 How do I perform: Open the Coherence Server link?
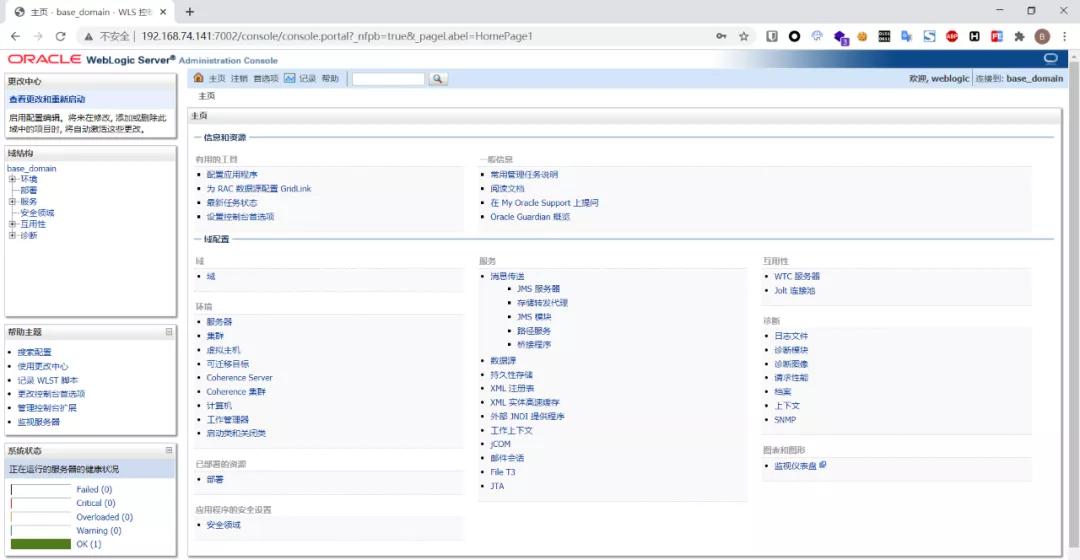tap(239, 377)
